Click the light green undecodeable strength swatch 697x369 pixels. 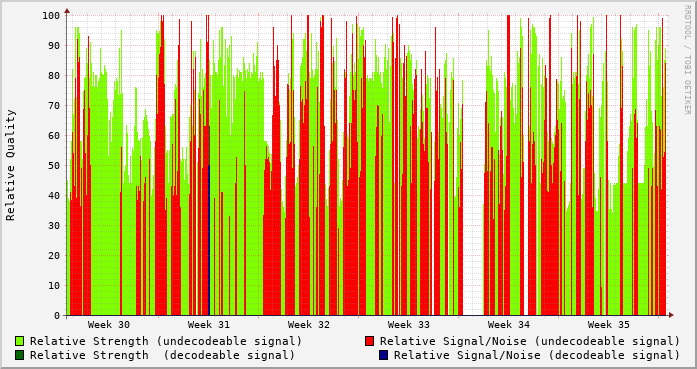(20, 341)
